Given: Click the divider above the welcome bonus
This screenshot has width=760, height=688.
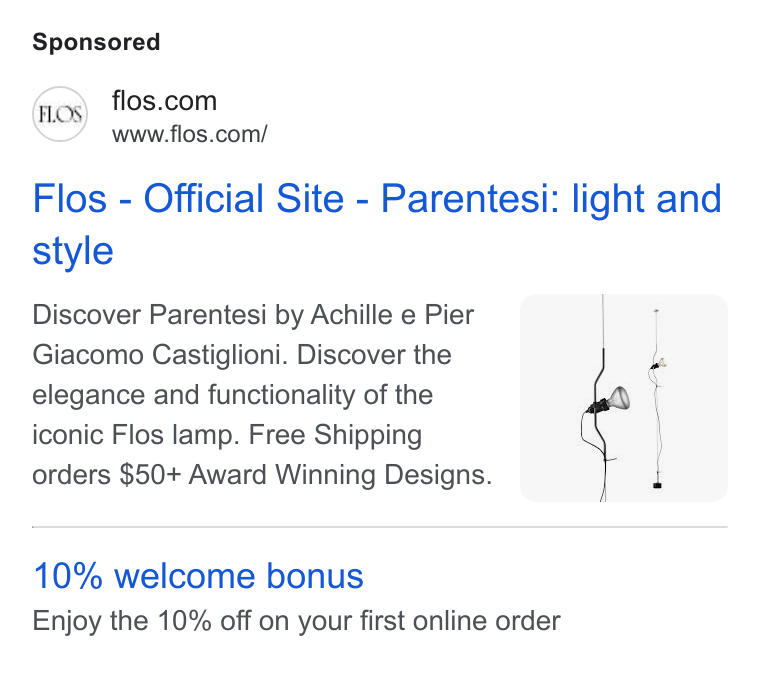Looking at the screenshot, I should pos(380,527).
